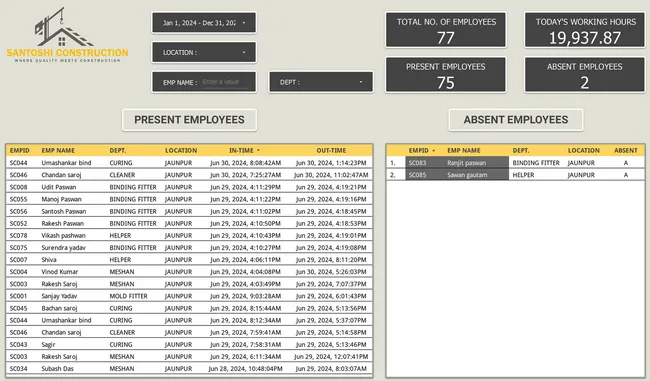Image resolution: width=650 pixels, height=381 pixels.
Task: Click the PRESENT EMPLOYEES heading button
Action: pyautogui.click(x=189, y=120)
